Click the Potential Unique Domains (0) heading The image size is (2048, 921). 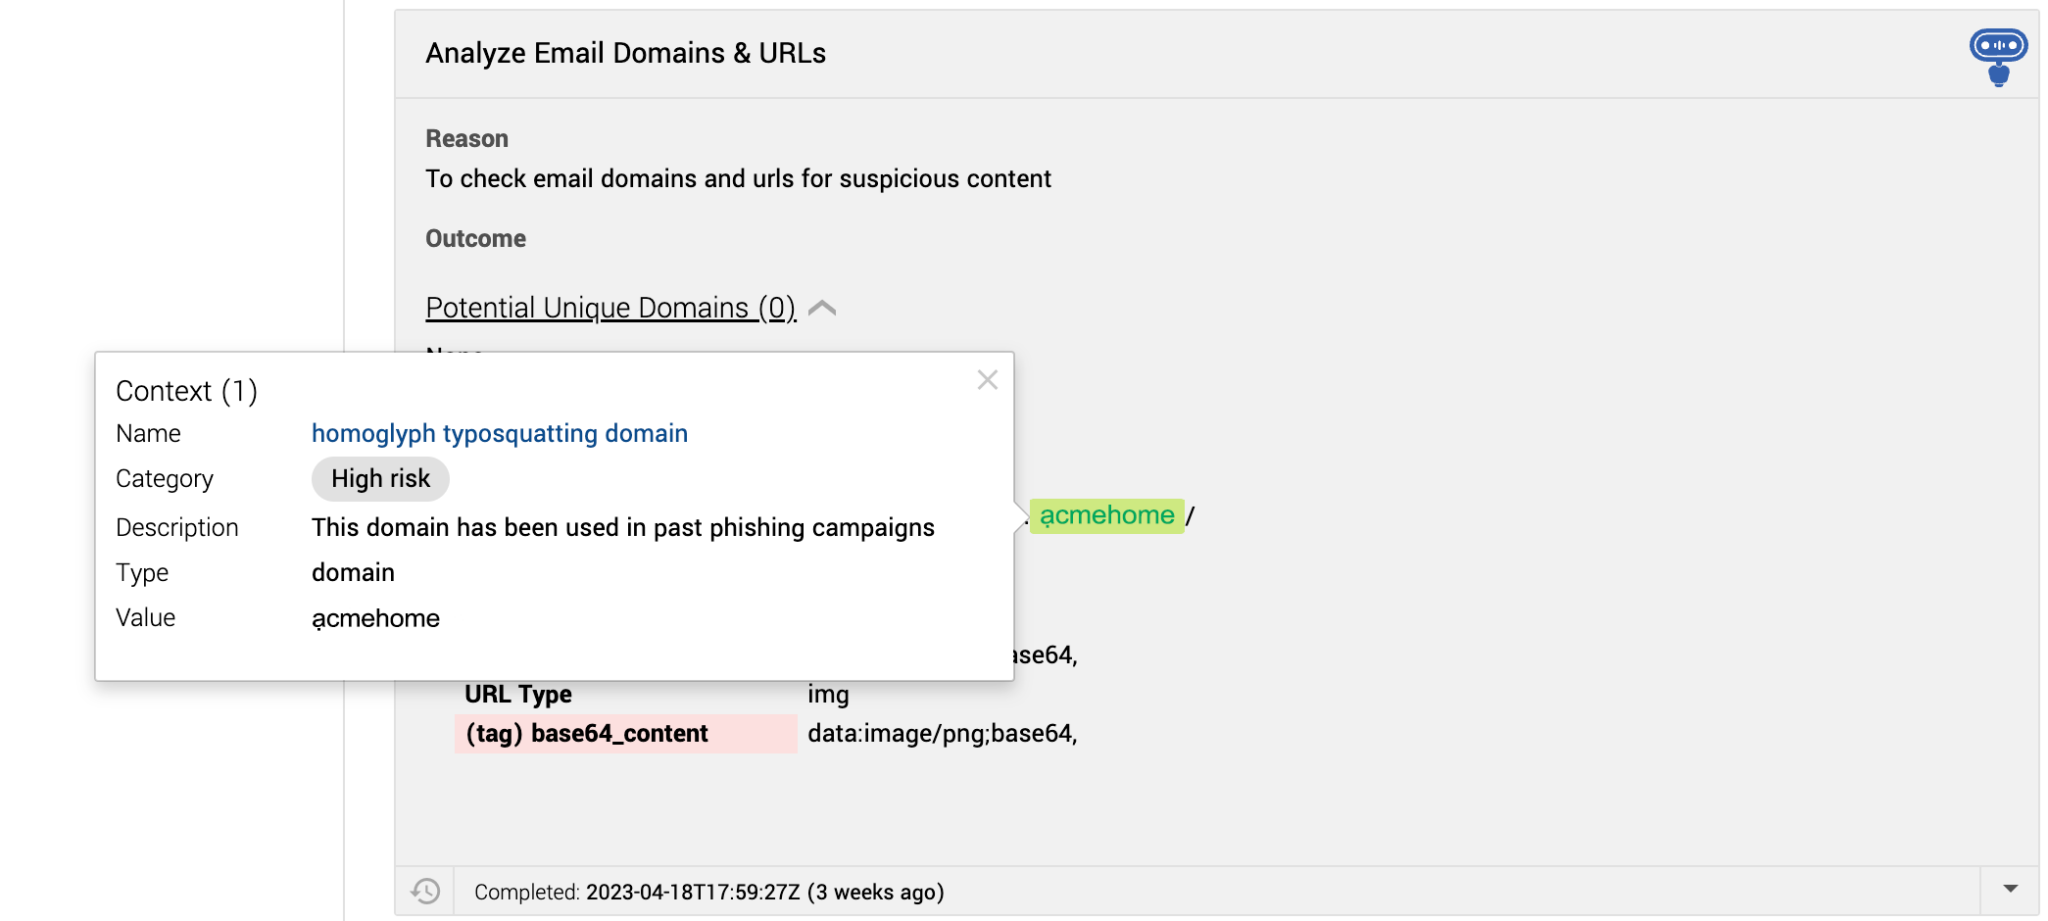(610, 307)
